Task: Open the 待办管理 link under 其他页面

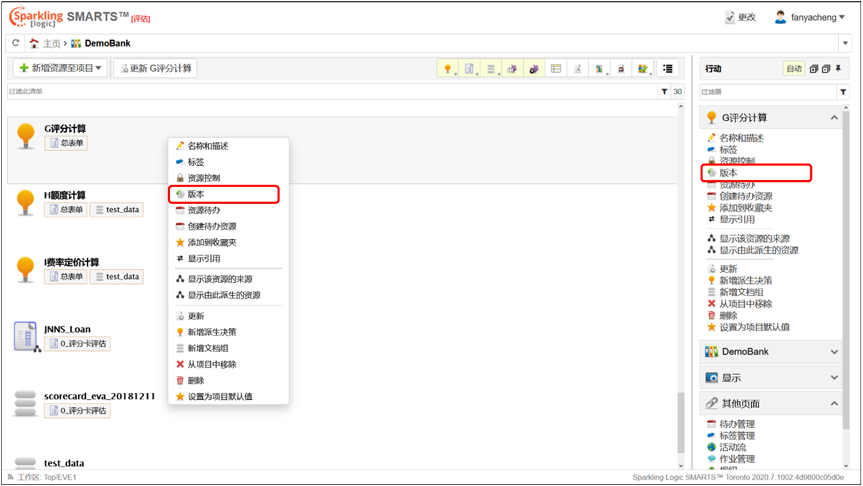Action: 737,424
